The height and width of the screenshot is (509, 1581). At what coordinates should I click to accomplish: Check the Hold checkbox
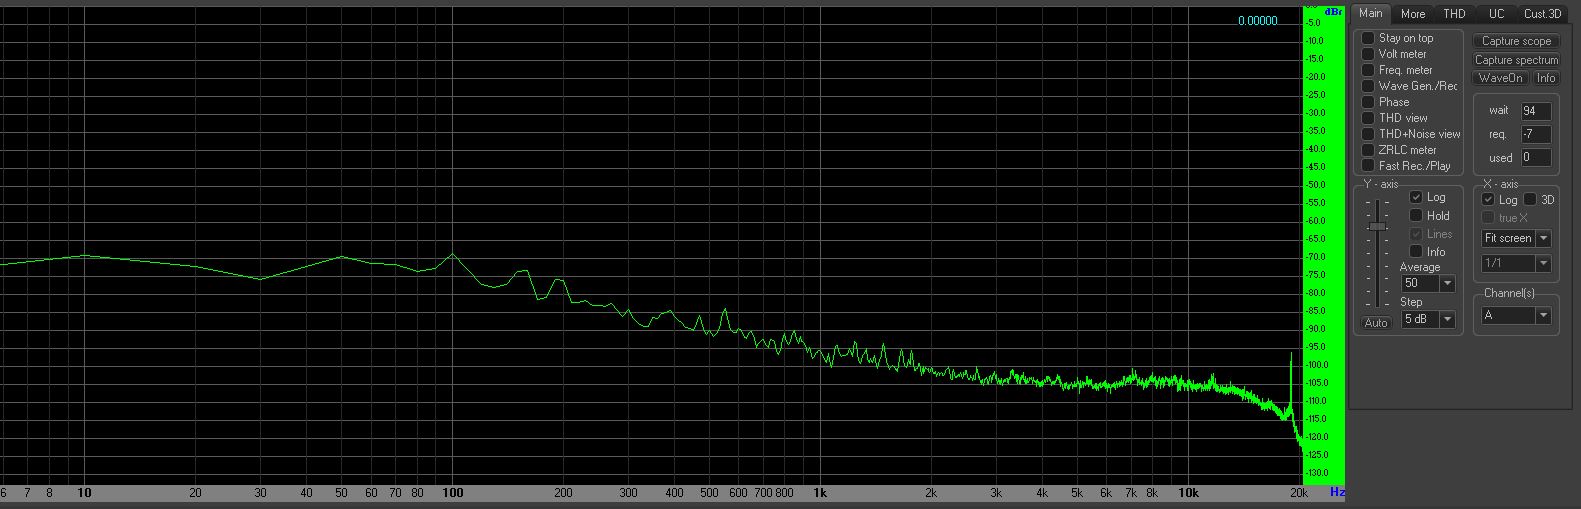click(x=1416, y=215)
